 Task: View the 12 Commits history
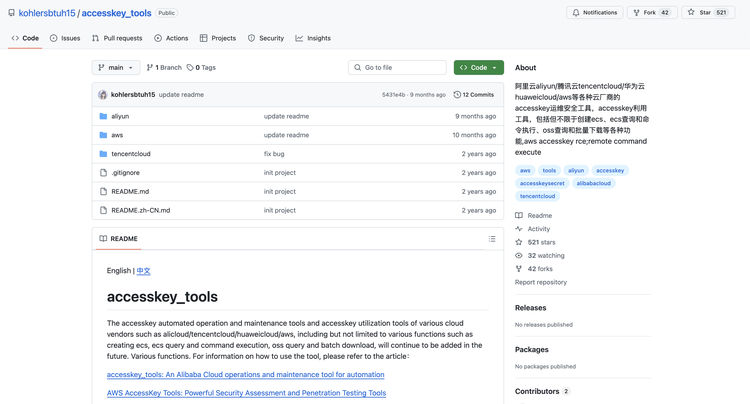(x=474, y=95)
